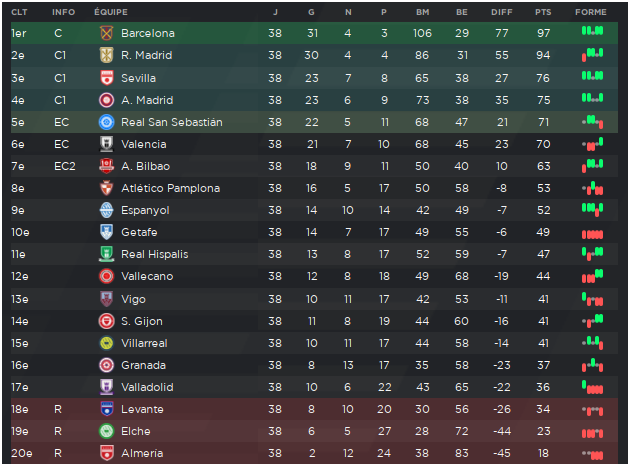Open Real San Sebastián team link
Screen dimensions: 630x466
pos(172,122)
